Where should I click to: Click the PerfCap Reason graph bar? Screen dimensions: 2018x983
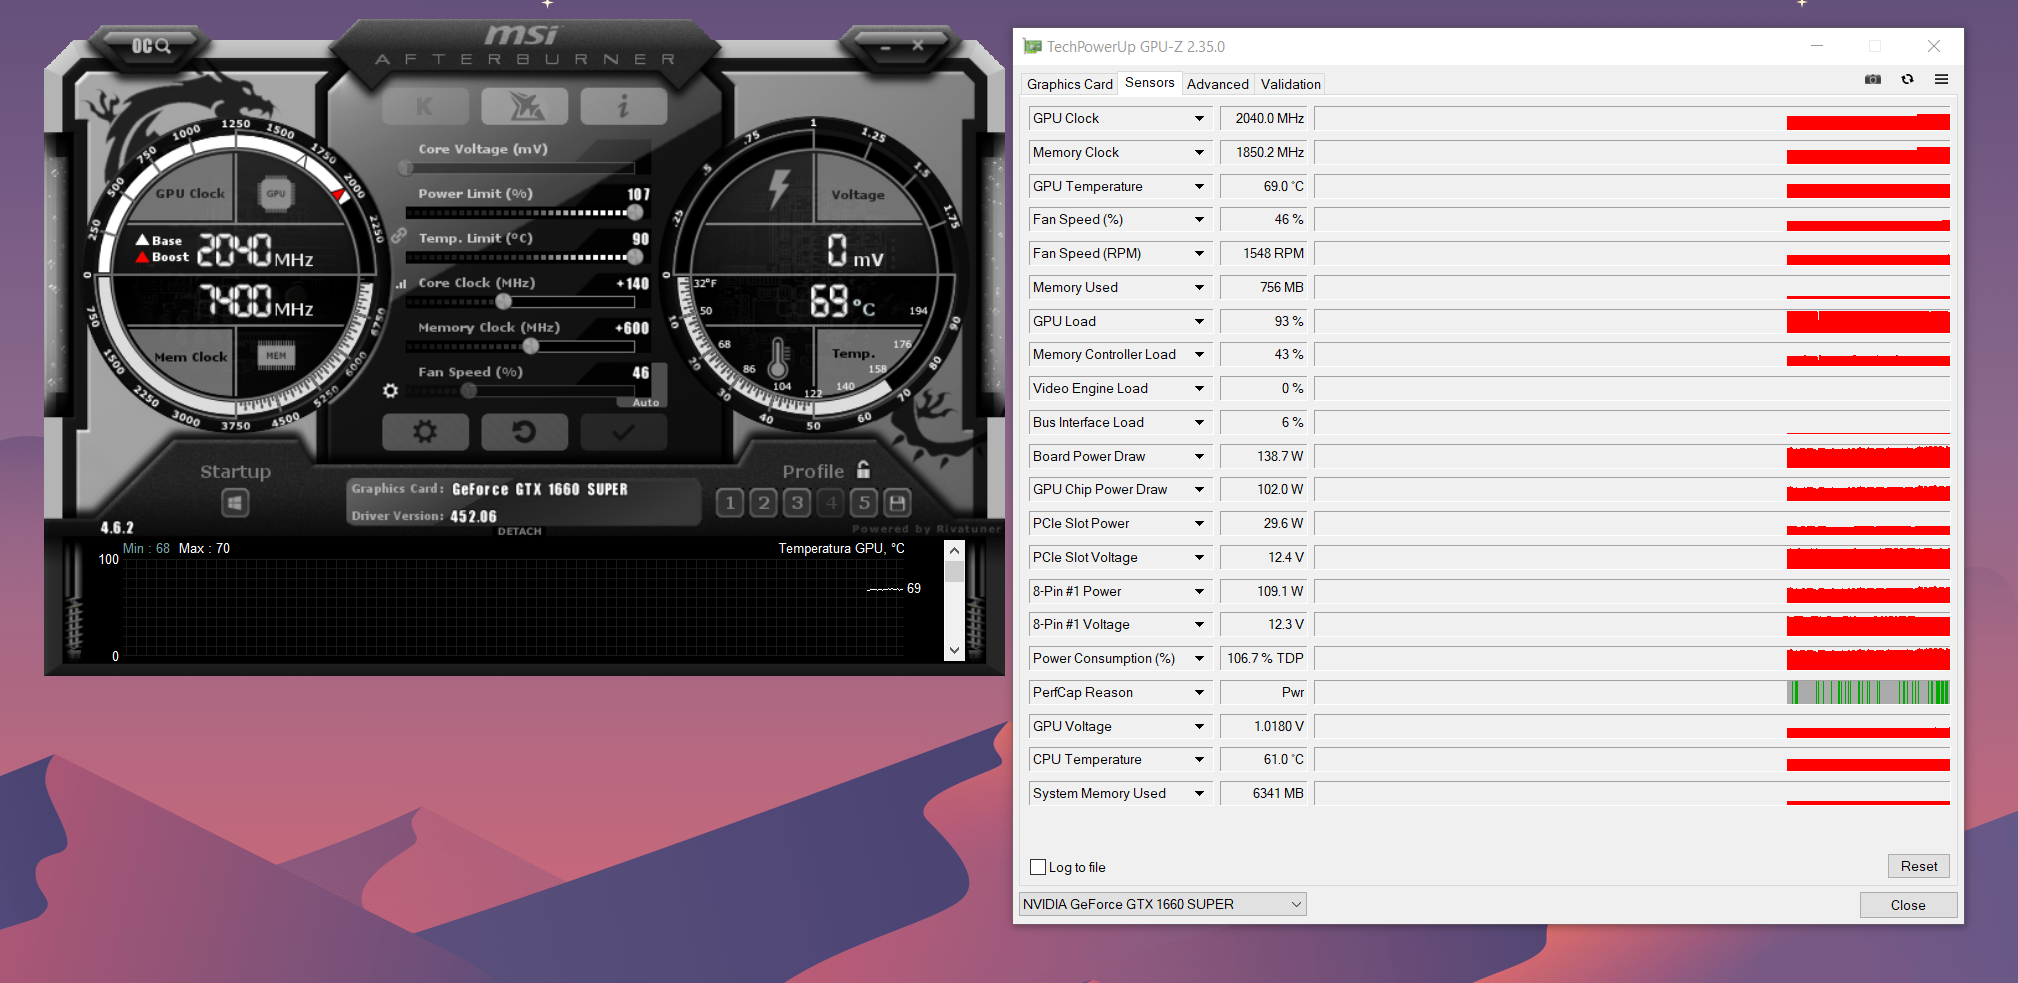click(x=1632, y=693)
